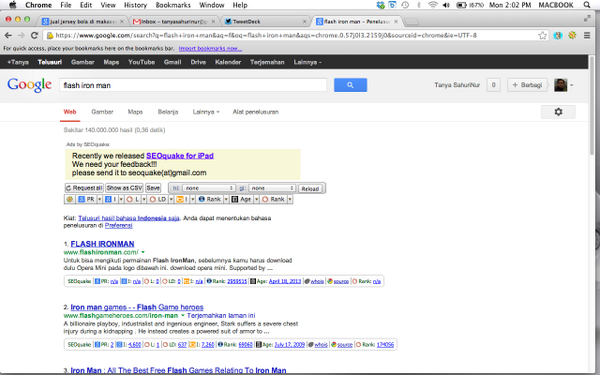Open Chrome's hamburger menu icon
The image size is (600, 375).
[x=587, y=35]
